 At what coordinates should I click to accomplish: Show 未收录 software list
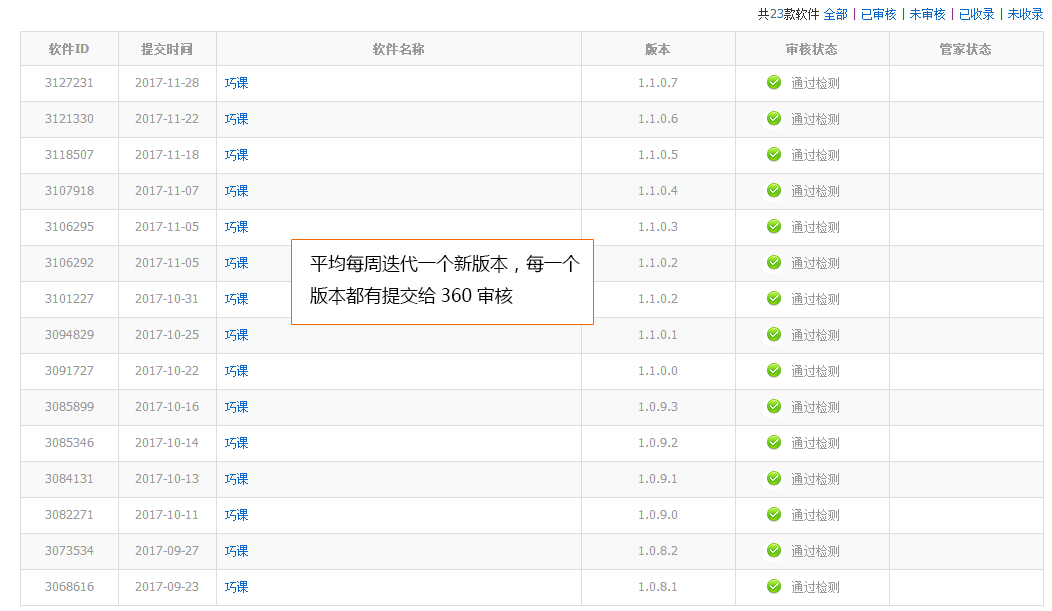1025,14
